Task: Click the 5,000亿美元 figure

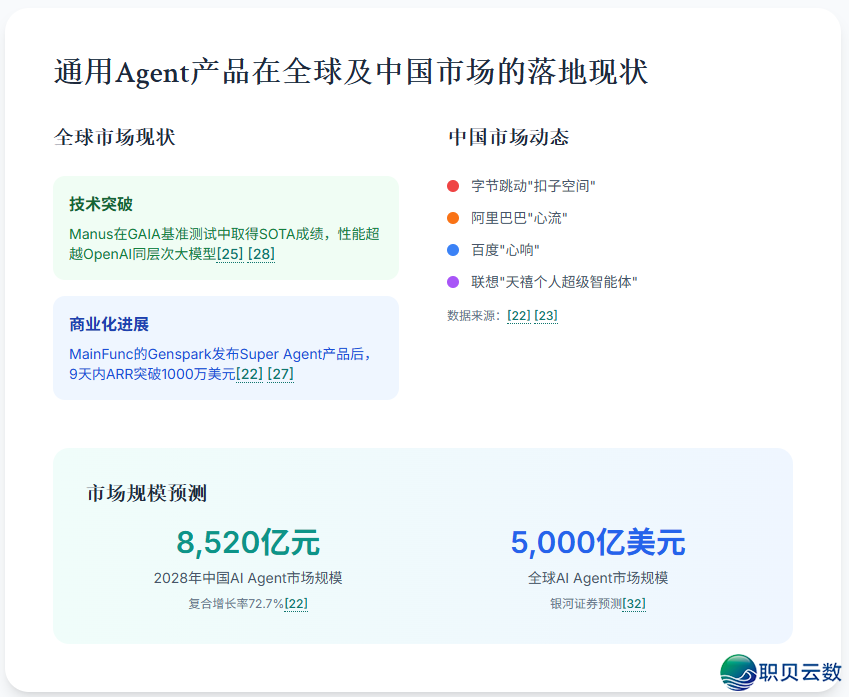Action: 598,543
